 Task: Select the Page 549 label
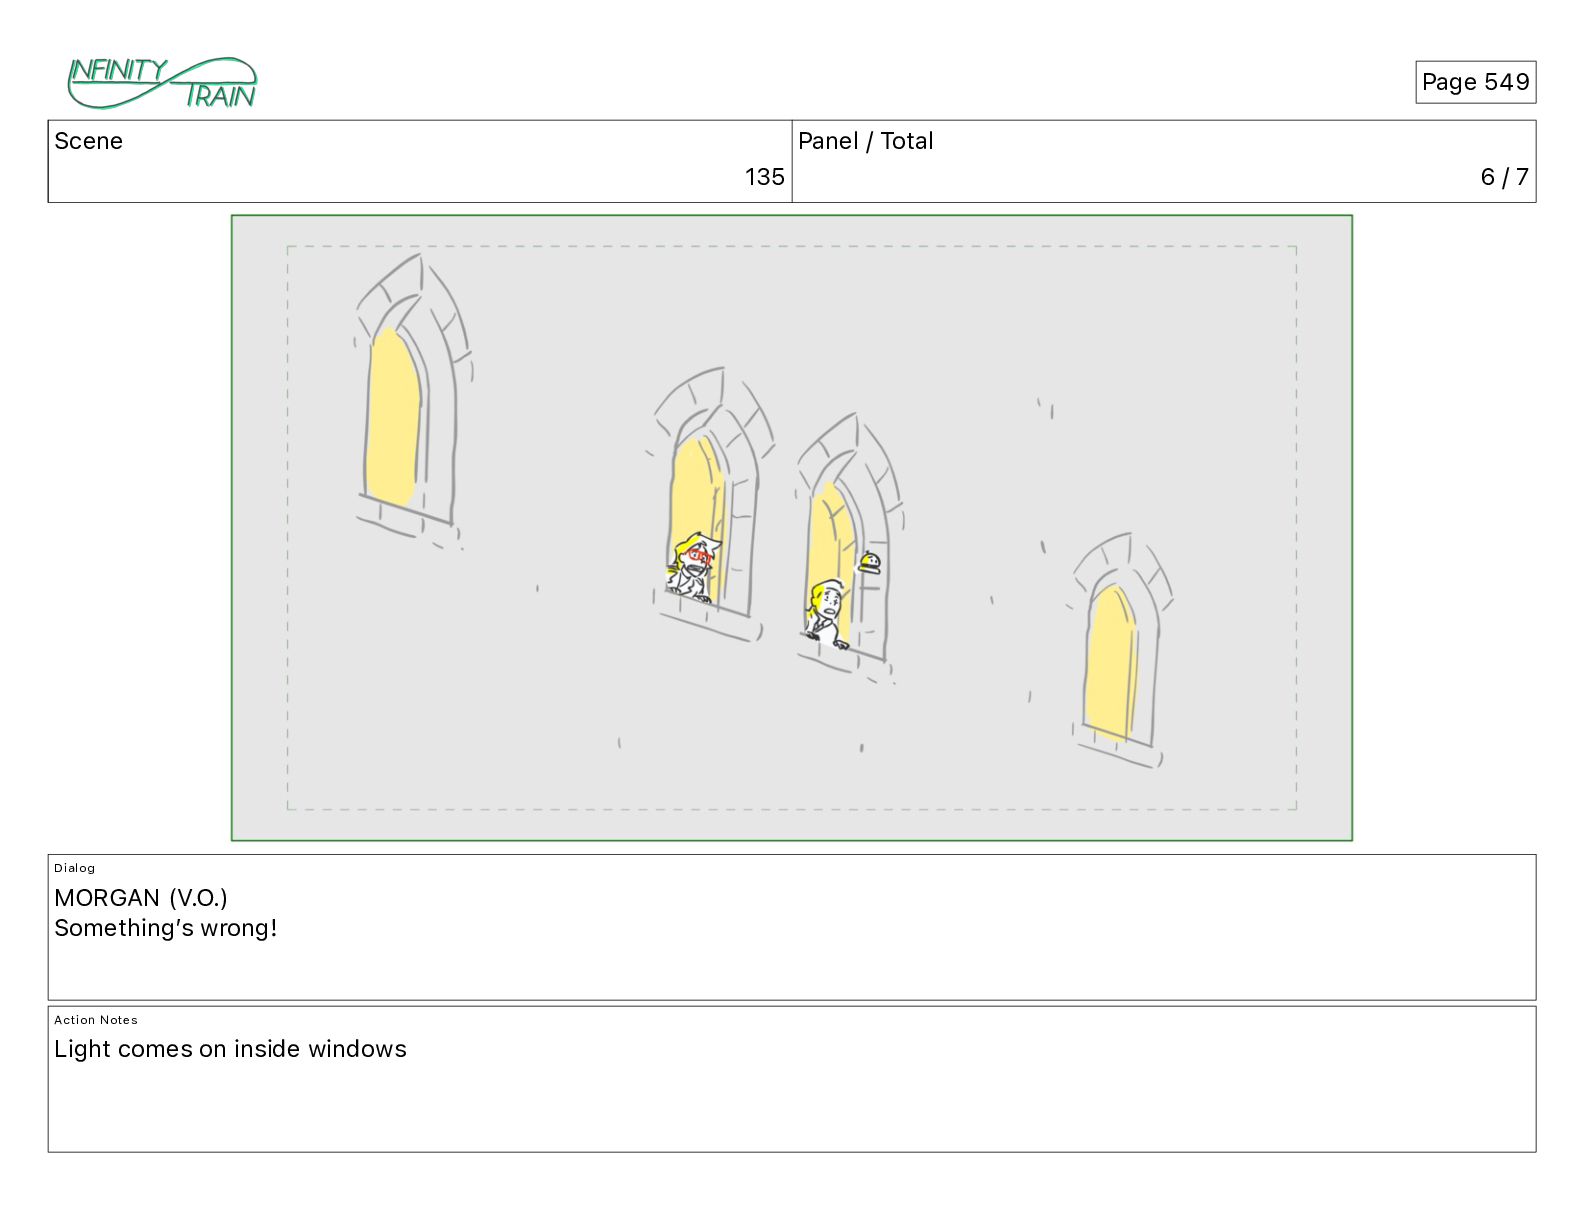1475,82
